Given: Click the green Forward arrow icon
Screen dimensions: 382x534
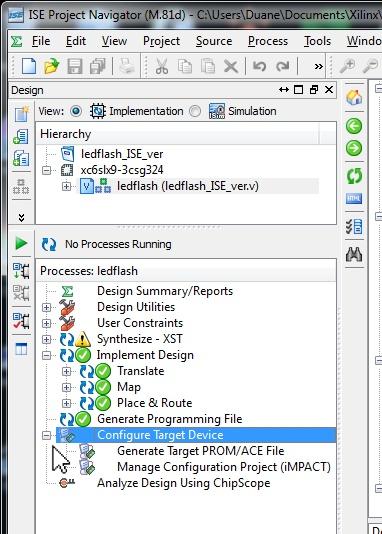Looking at the screenshot, I should pos(354,148).
